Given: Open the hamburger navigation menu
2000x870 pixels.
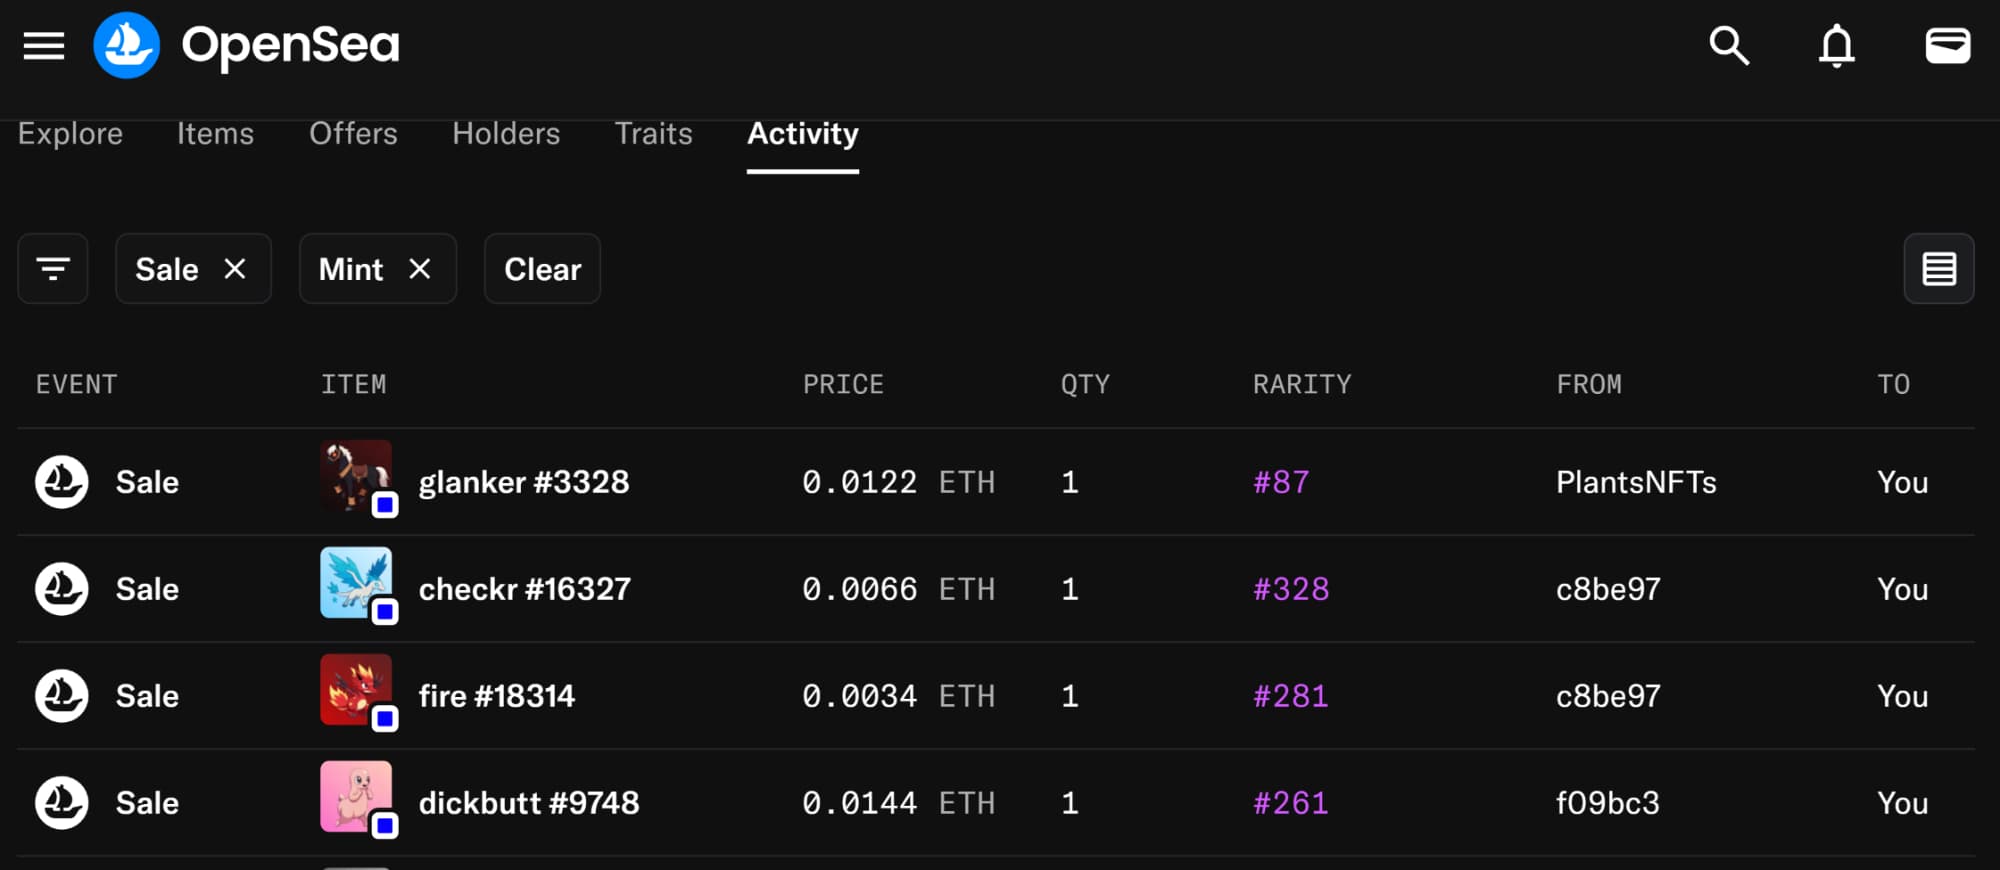Looking at the screenshot, I should tap(44, 45).
